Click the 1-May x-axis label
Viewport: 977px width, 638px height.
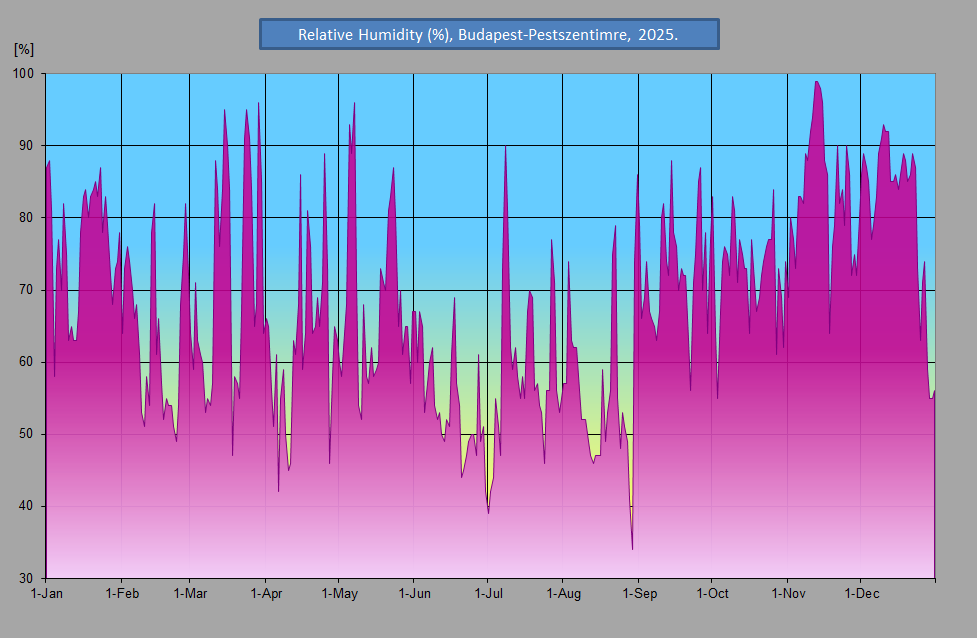tap(340, 593)
